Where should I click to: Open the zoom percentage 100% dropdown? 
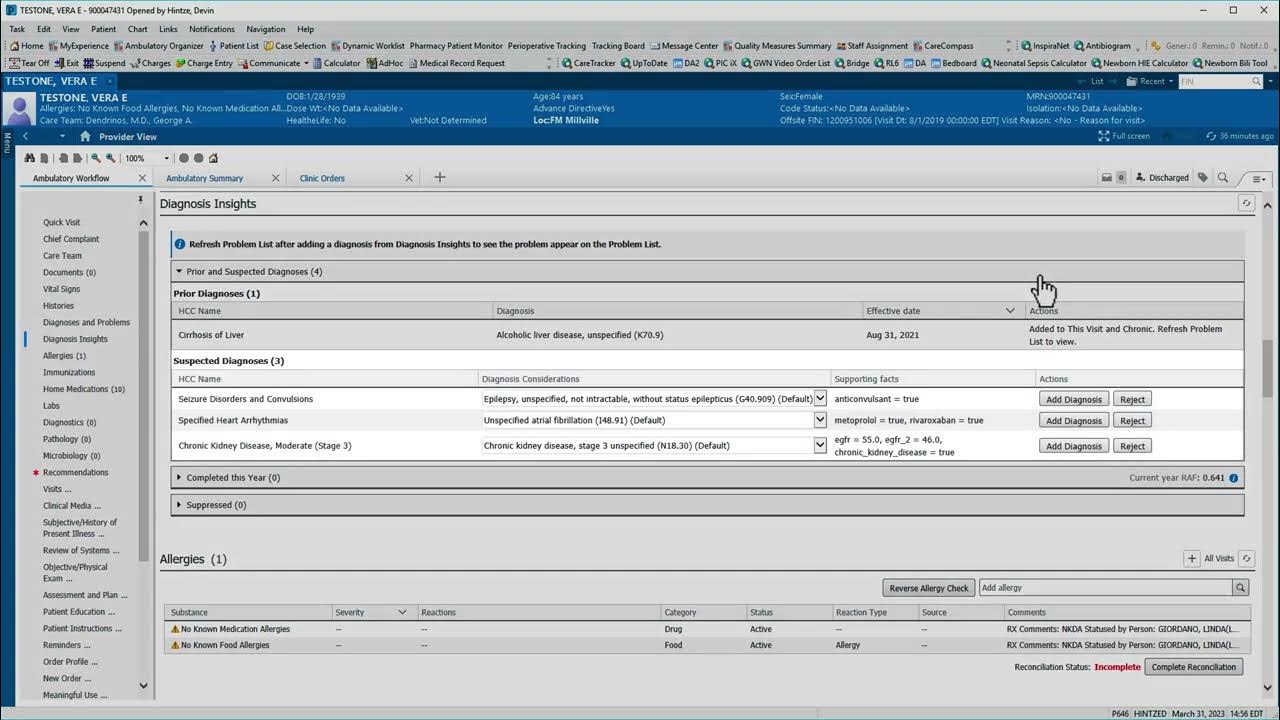pos(167,158)
